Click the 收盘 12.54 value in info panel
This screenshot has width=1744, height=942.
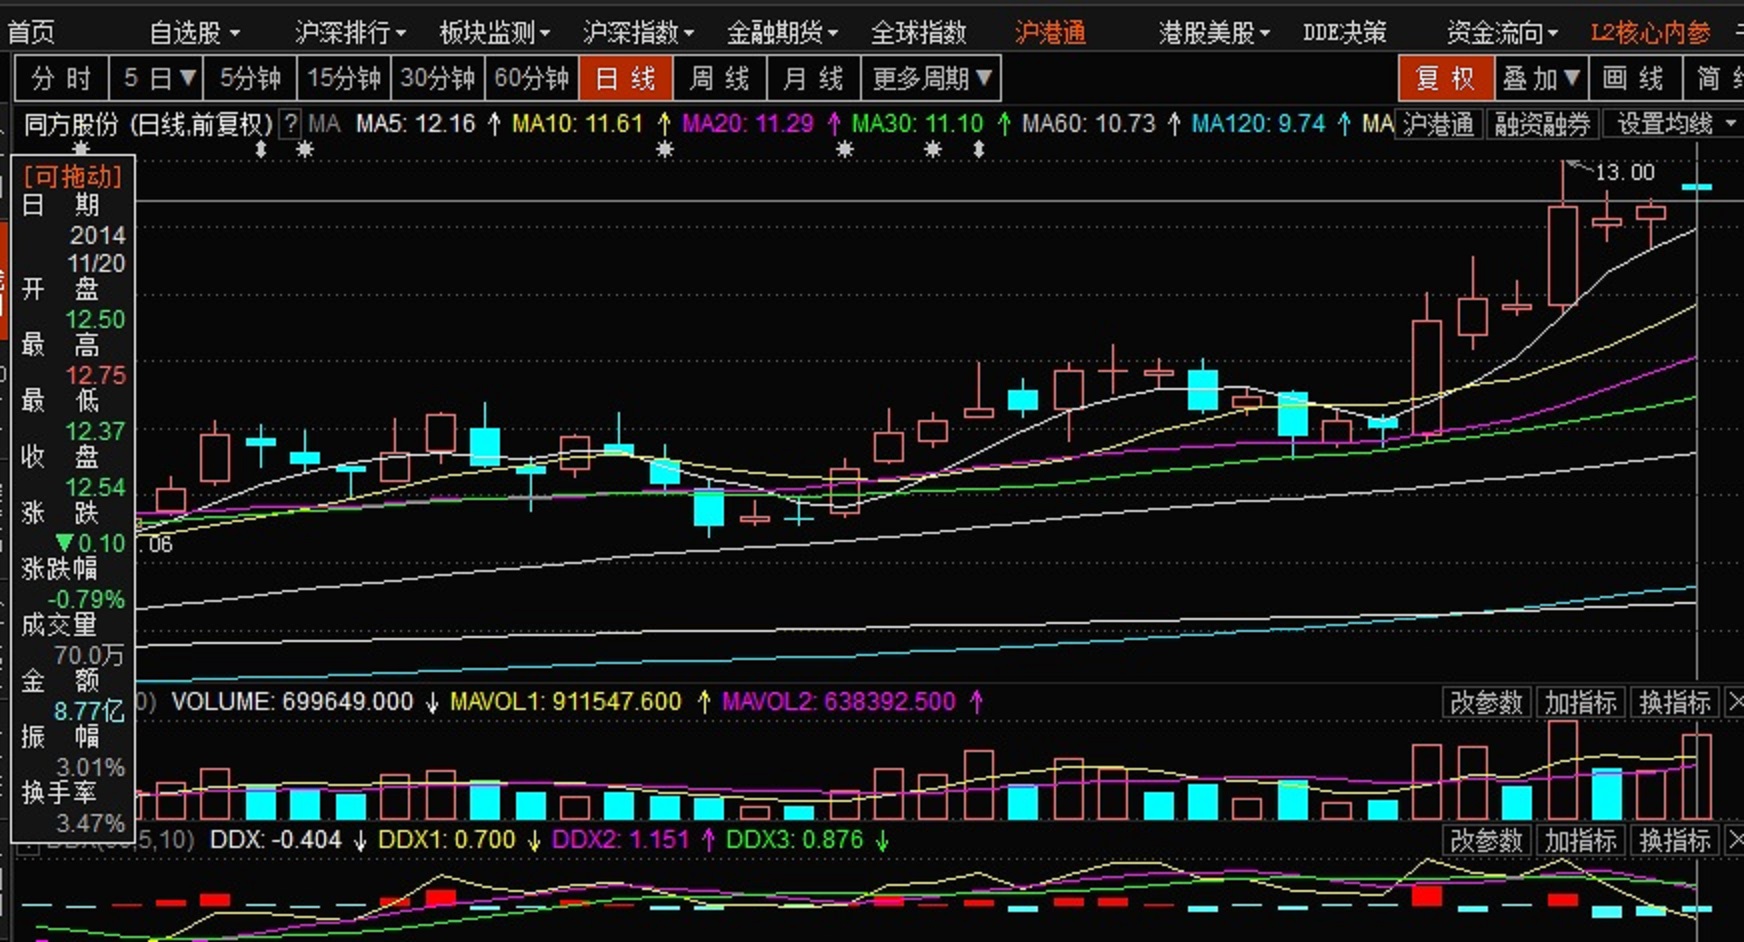click(95, 487)
